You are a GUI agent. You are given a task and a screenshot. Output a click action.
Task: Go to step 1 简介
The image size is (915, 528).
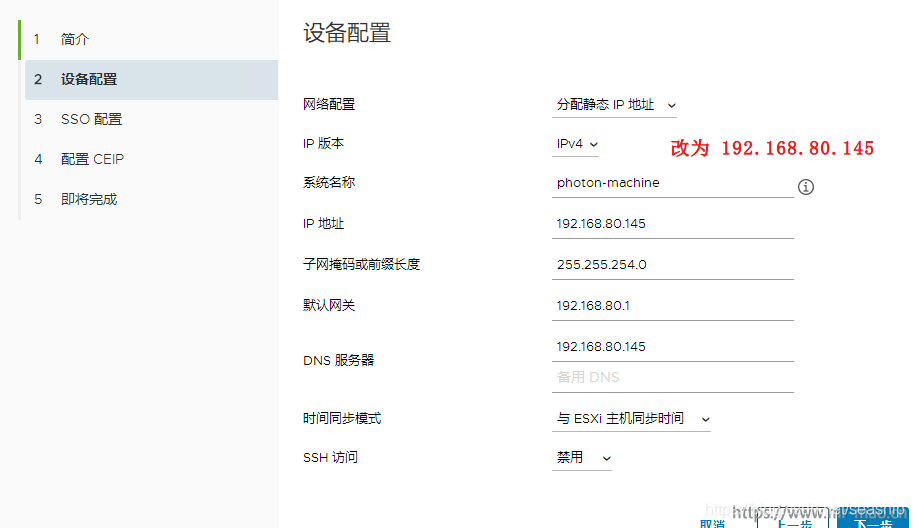point(149,40)
